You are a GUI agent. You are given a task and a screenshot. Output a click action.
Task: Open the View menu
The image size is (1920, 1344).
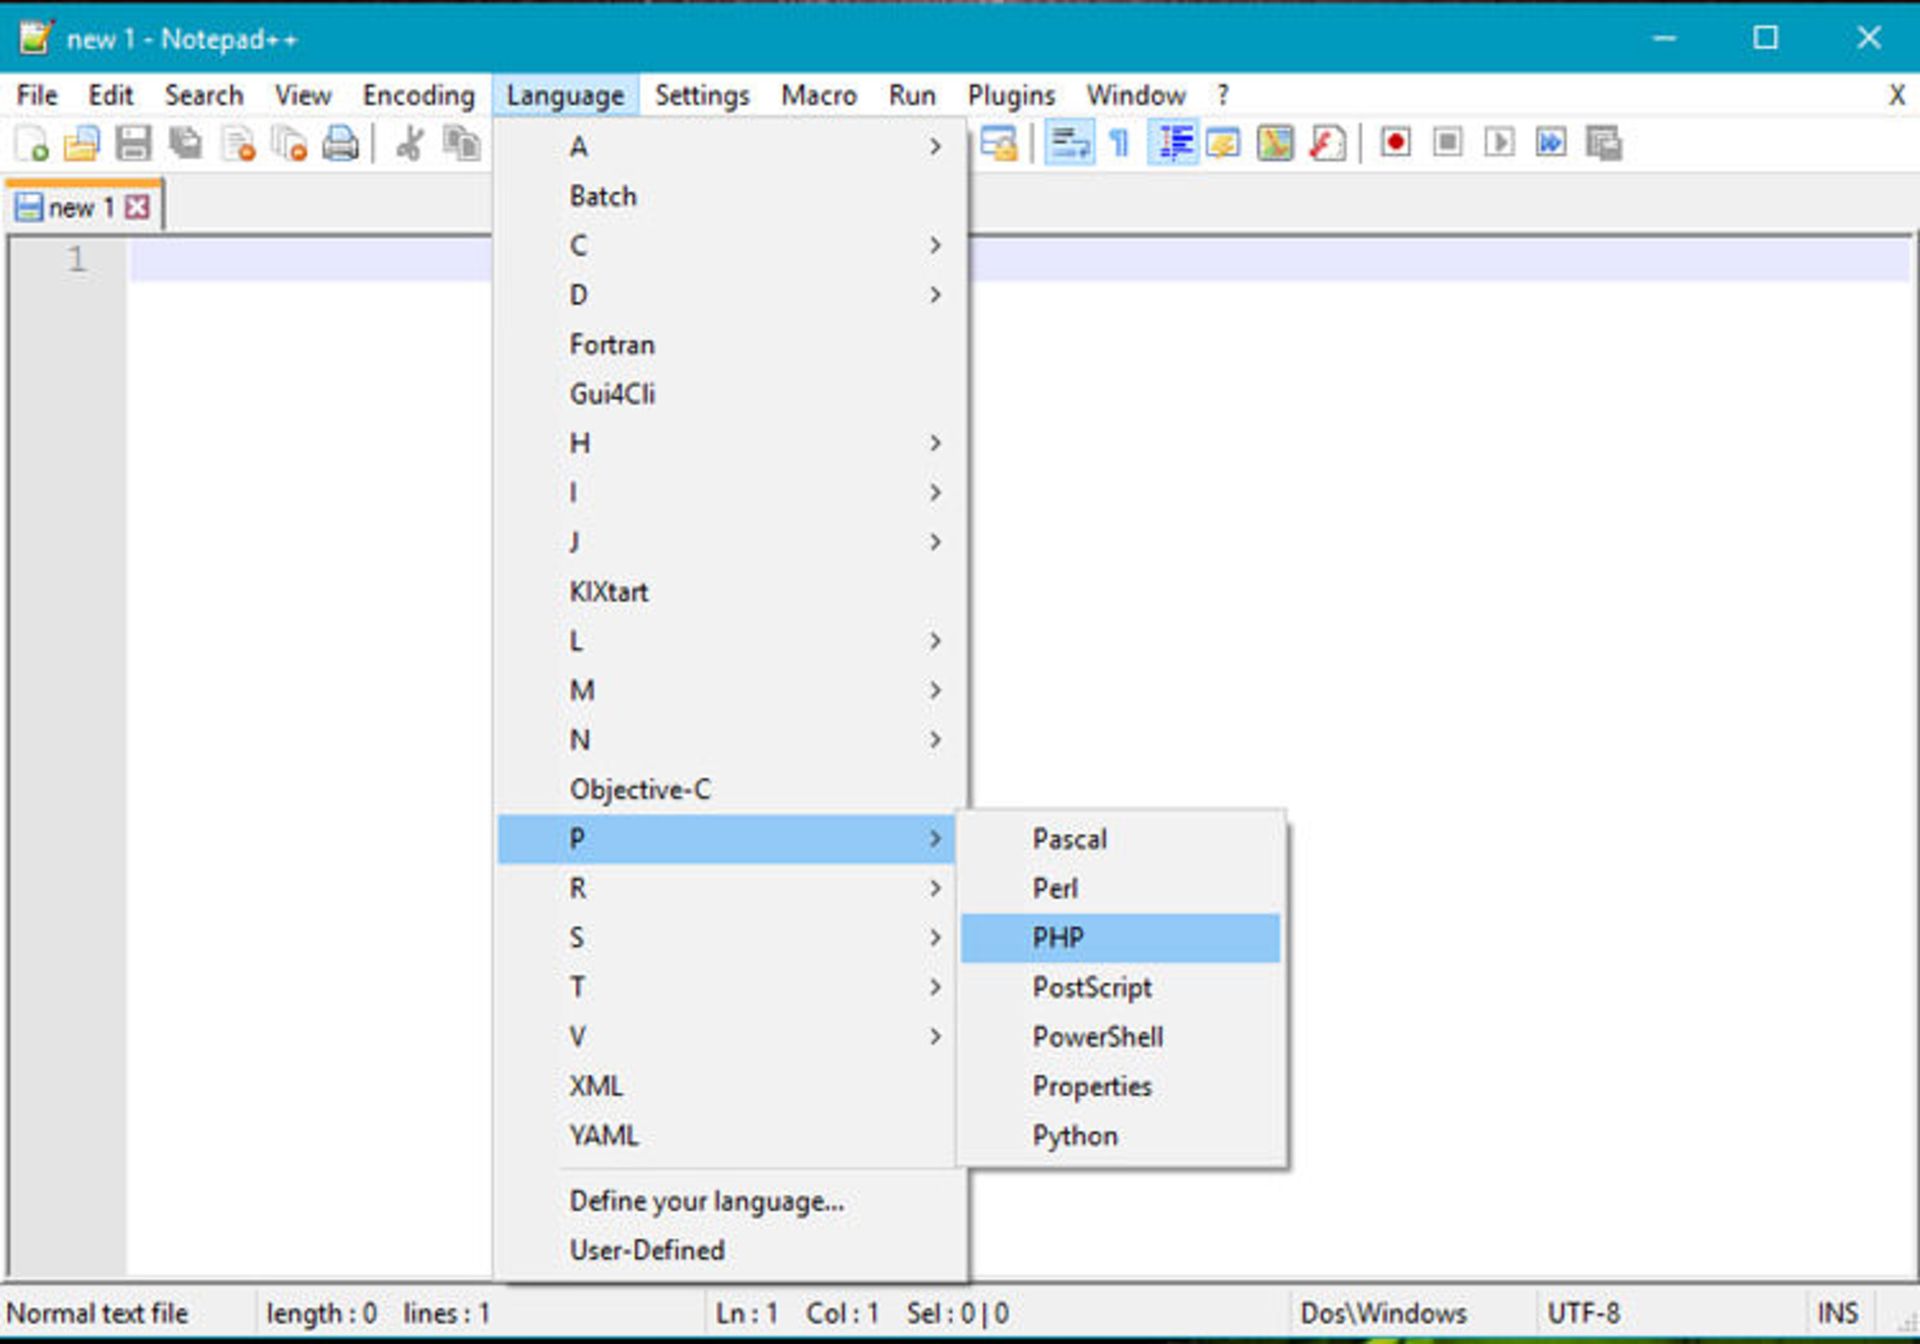pyautogui.click(x=303, y=95)
